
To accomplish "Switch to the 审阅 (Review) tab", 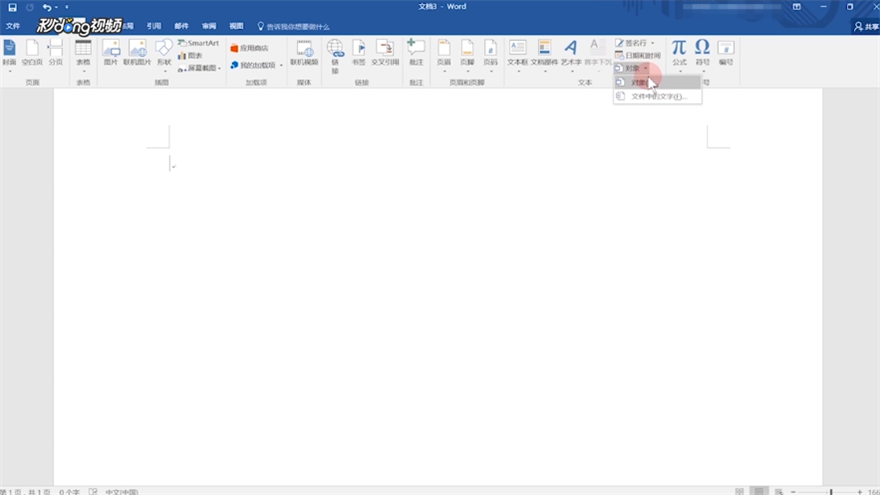I will [209, 26].
